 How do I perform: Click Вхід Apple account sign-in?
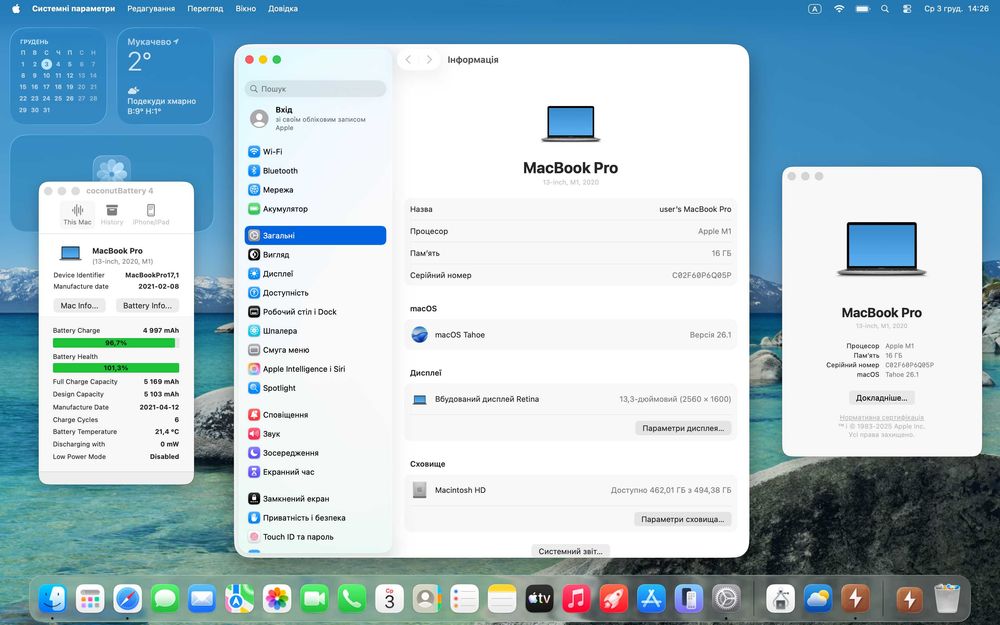pos(315,119)
